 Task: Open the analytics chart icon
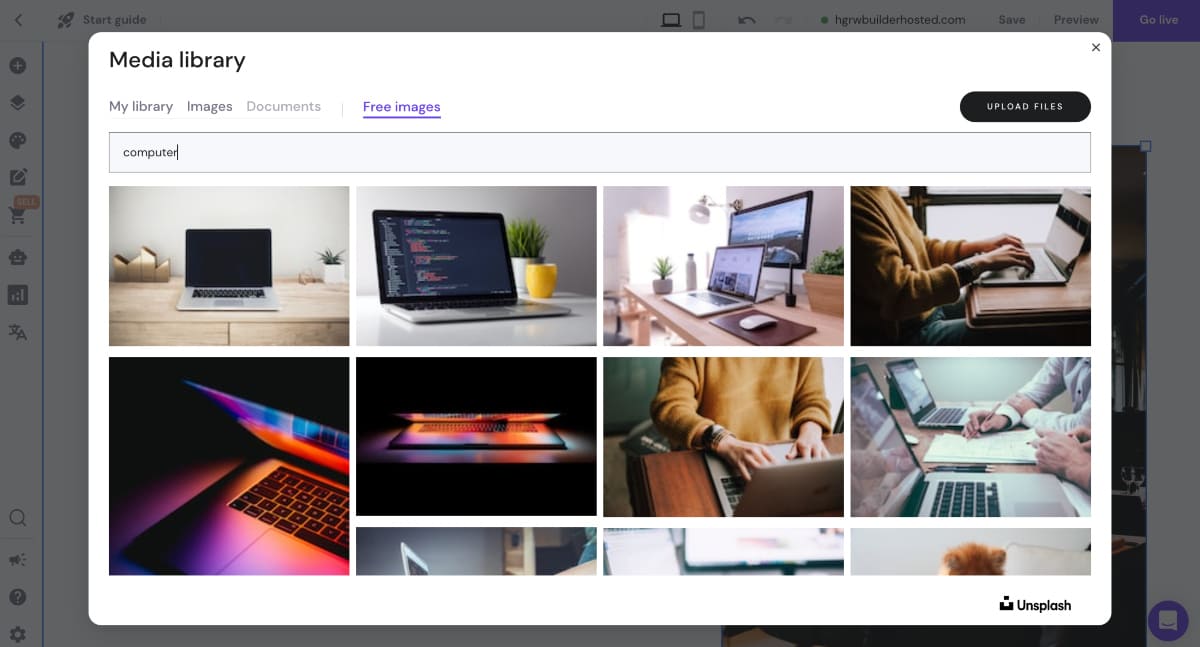pyautogui.click(x=18, y=295)
